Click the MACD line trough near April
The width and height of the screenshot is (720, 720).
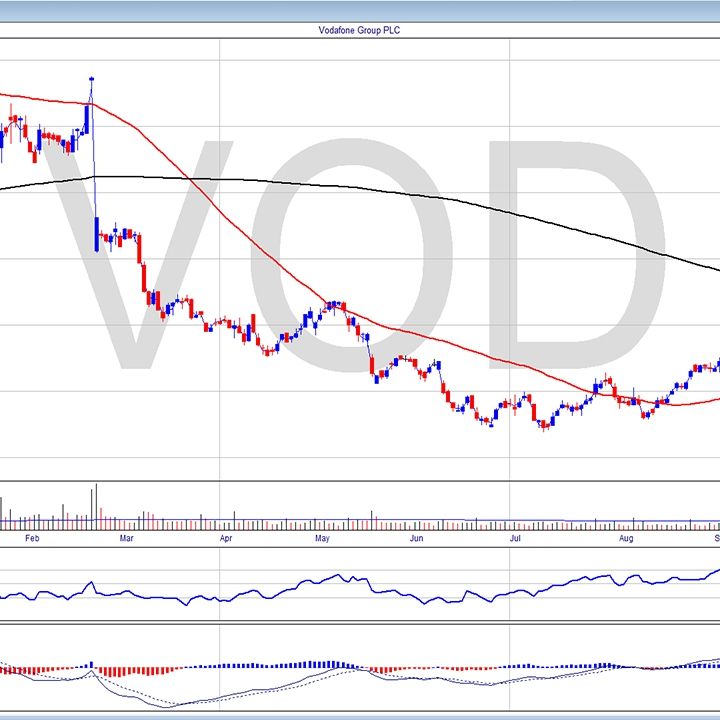(x=175, y=706)
